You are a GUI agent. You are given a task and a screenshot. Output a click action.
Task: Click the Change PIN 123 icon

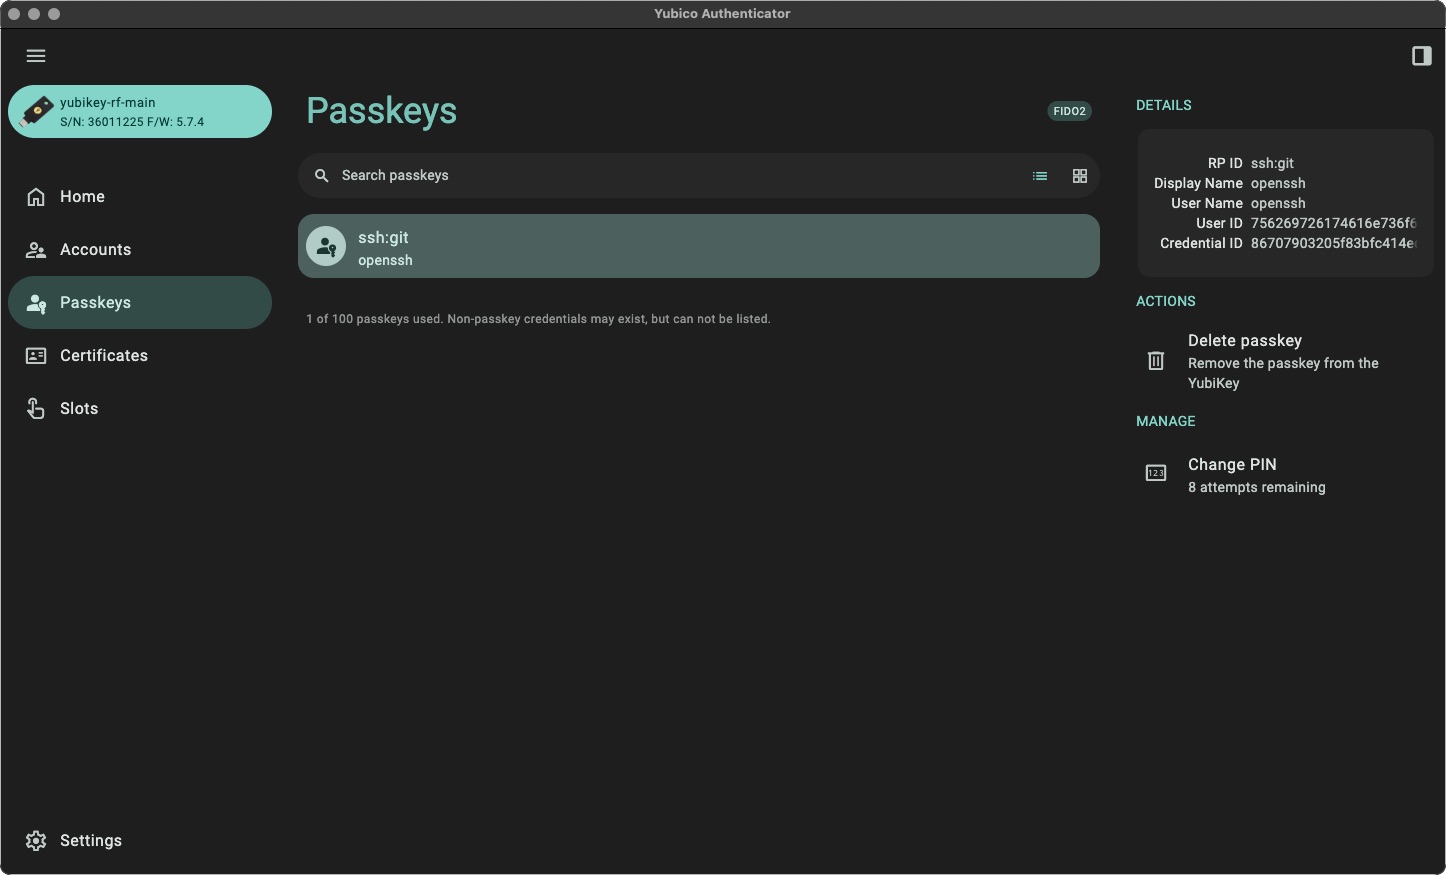pyautogui.click(x=1156, y=473)
